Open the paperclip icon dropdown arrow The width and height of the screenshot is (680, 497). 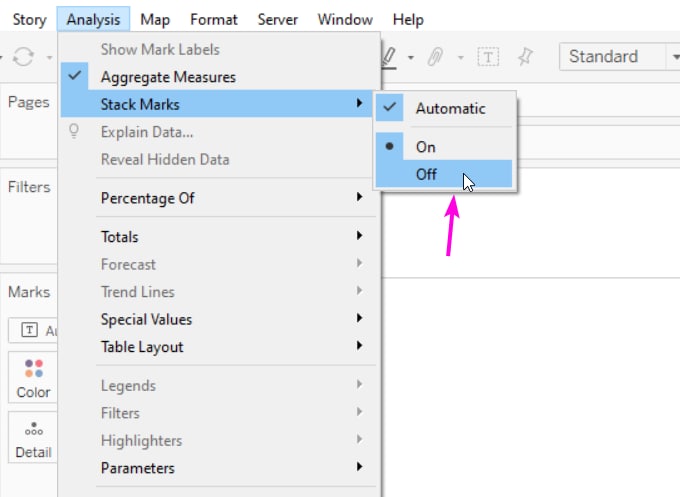461,57
